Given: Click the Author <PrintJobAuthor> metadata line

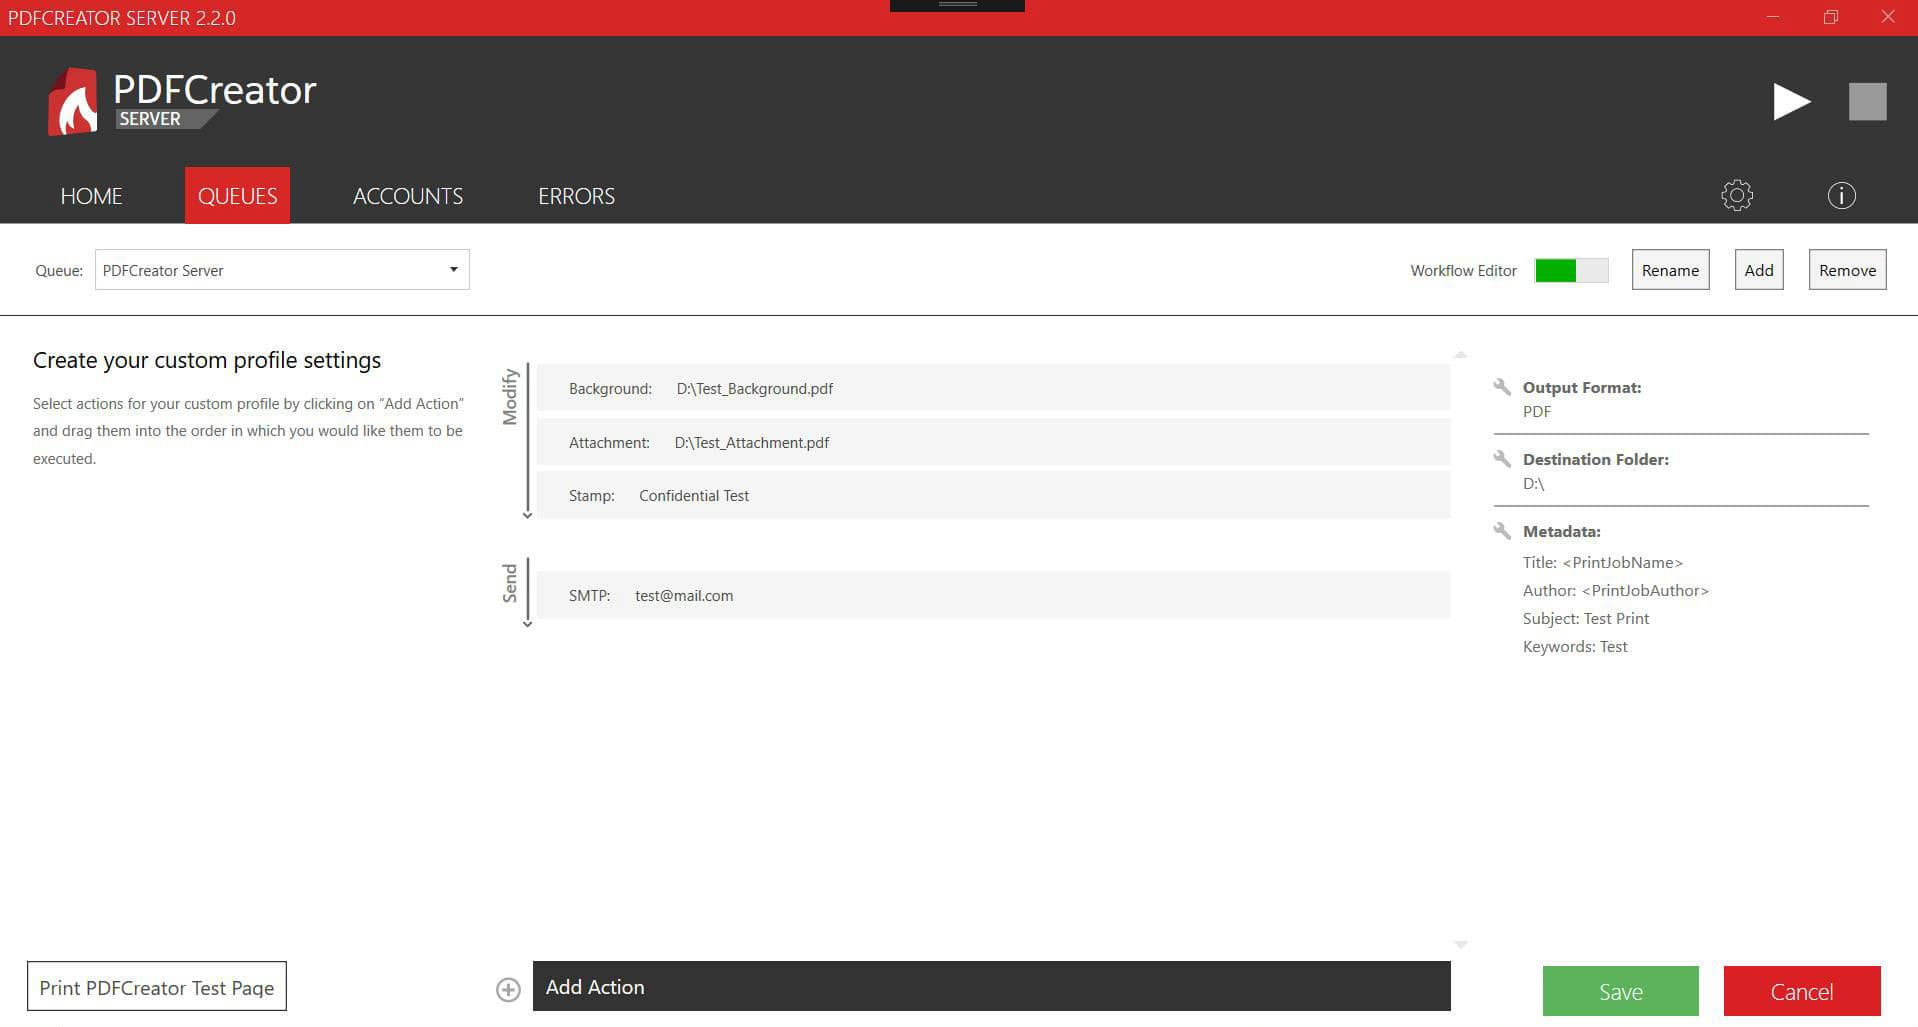Looking at the screenshot, I should tap(1615, 590).
